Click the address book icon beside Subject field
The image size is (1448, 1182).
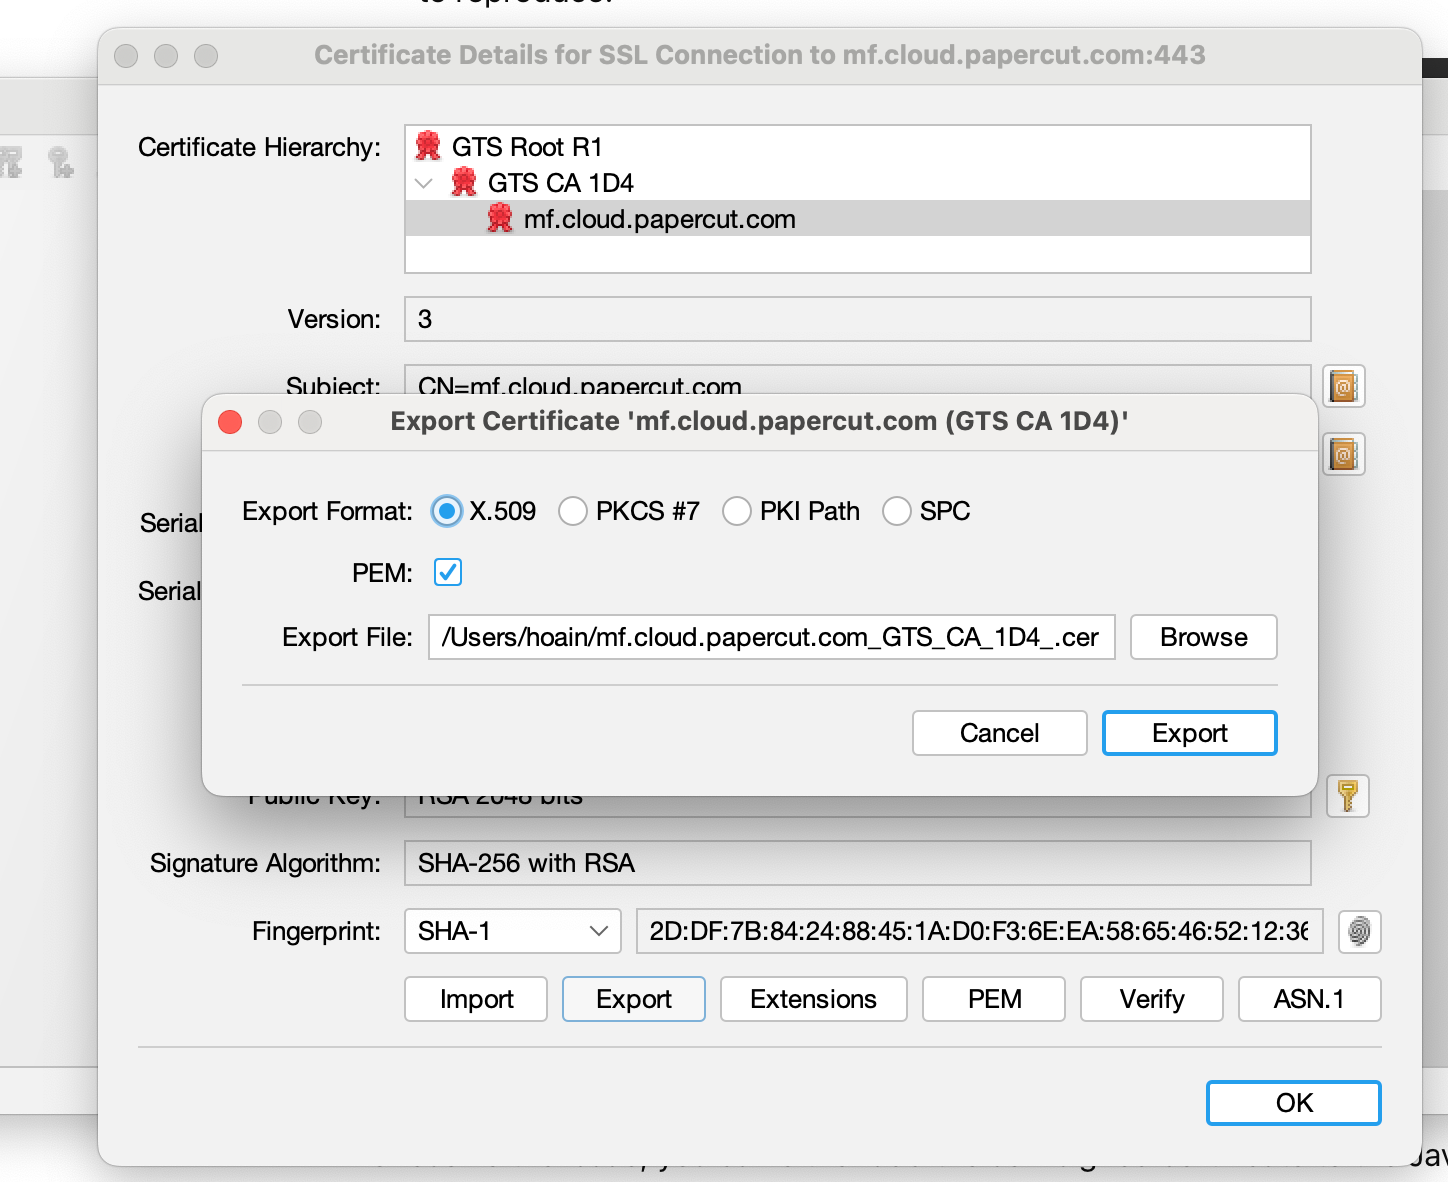click(x=1344, y=387)
